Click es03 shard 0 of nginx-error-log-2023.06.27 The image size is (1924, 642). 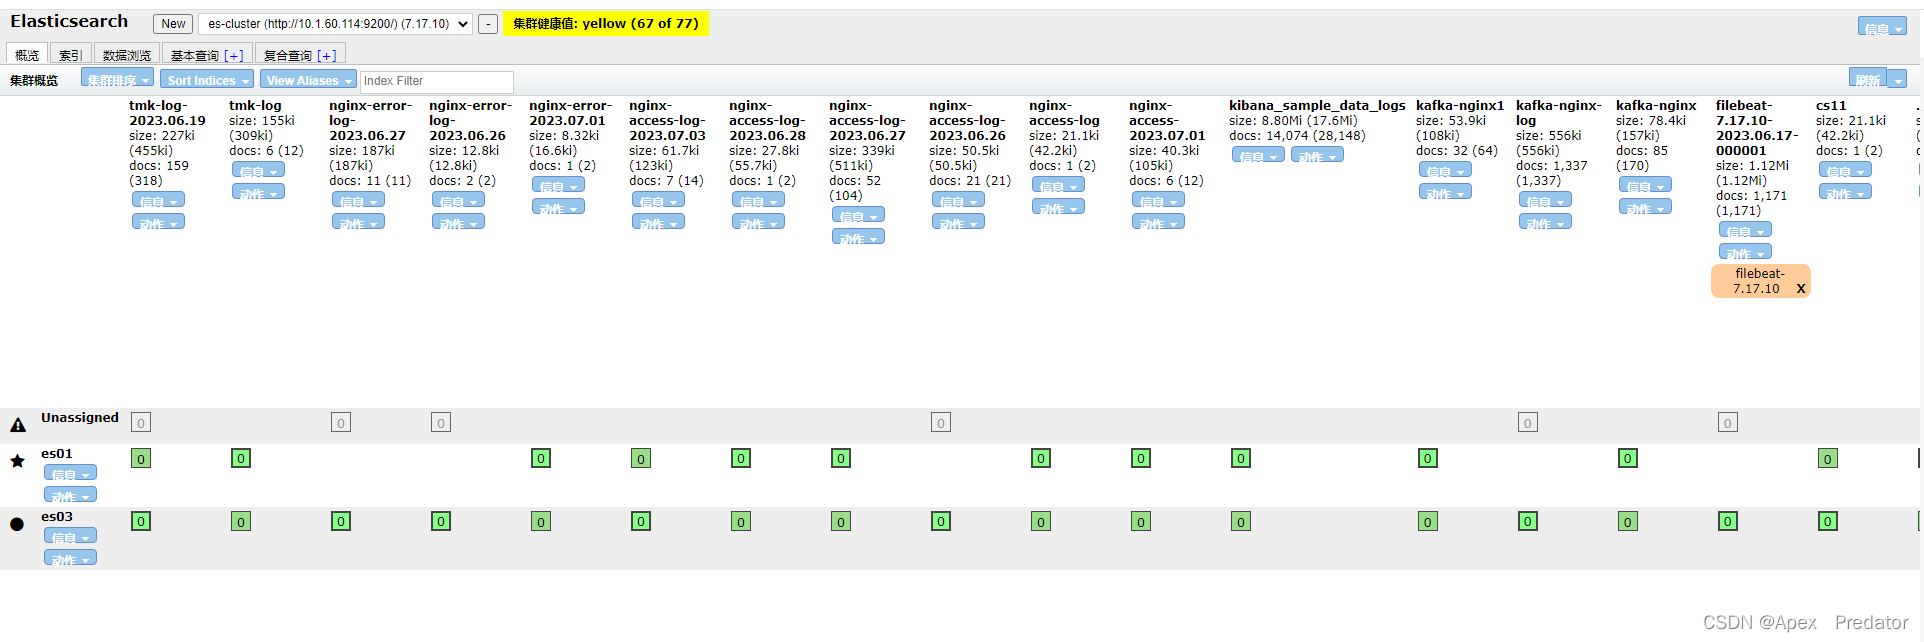point(341,521)
